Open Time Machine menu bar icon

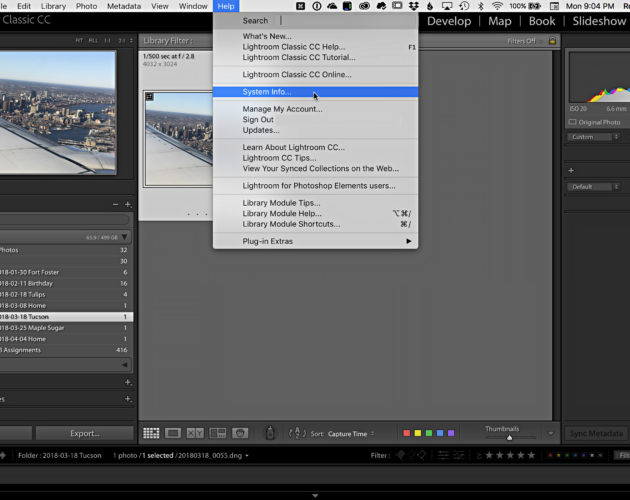(464, 6)
